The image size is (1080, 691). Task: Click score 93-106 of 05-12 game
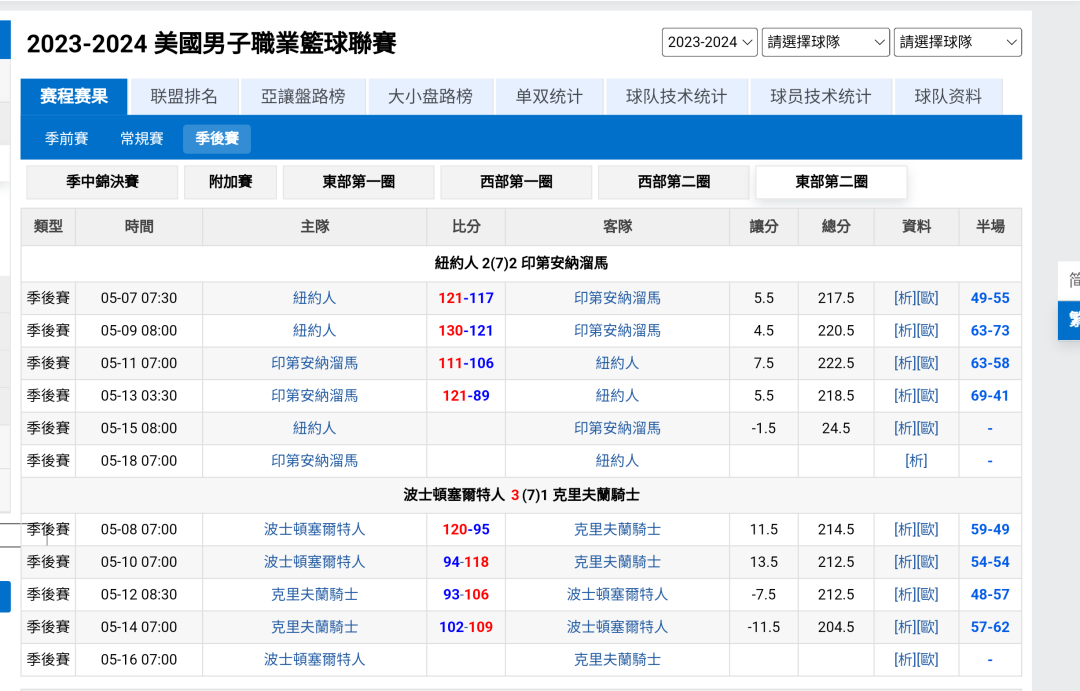point(466,594)
